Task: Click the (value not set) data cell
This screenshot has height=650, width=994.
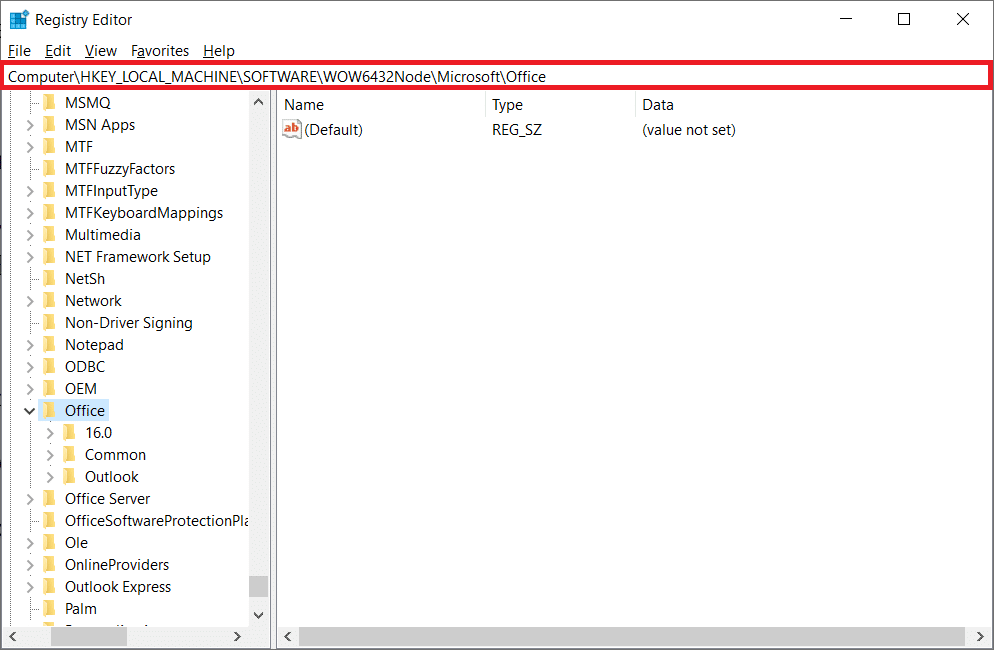Action: [689, 130]
